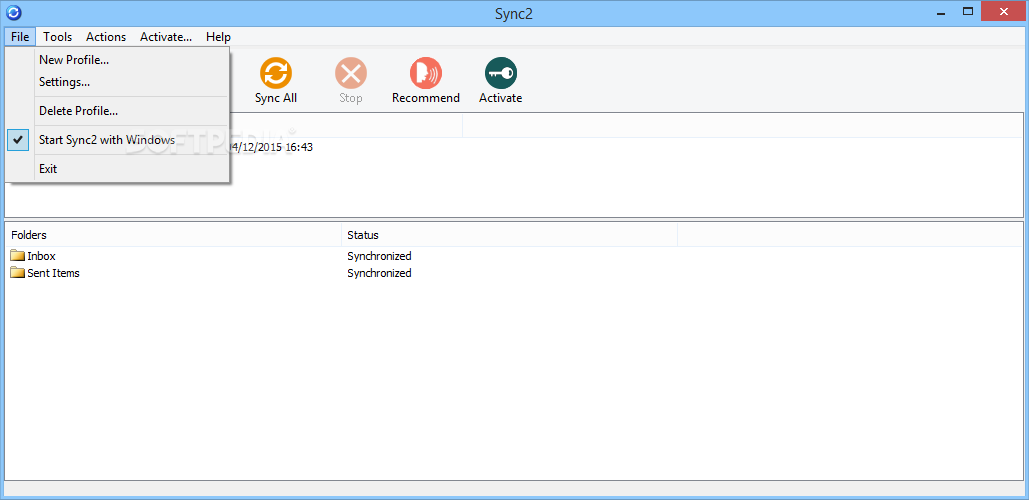Click the Sync2 app icon in title bar

click(13, 12)
